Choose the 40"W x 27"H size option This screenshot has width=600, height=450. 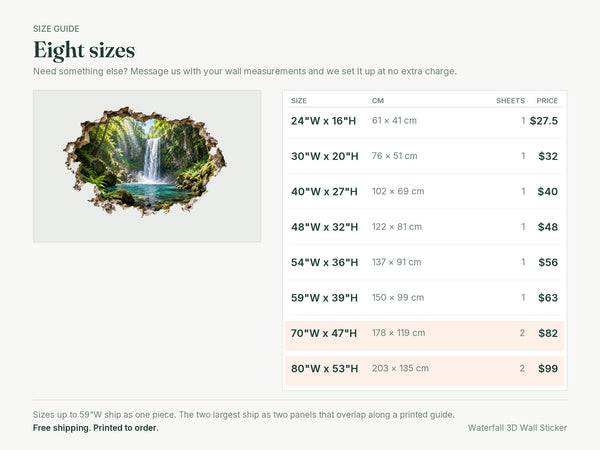424,191
